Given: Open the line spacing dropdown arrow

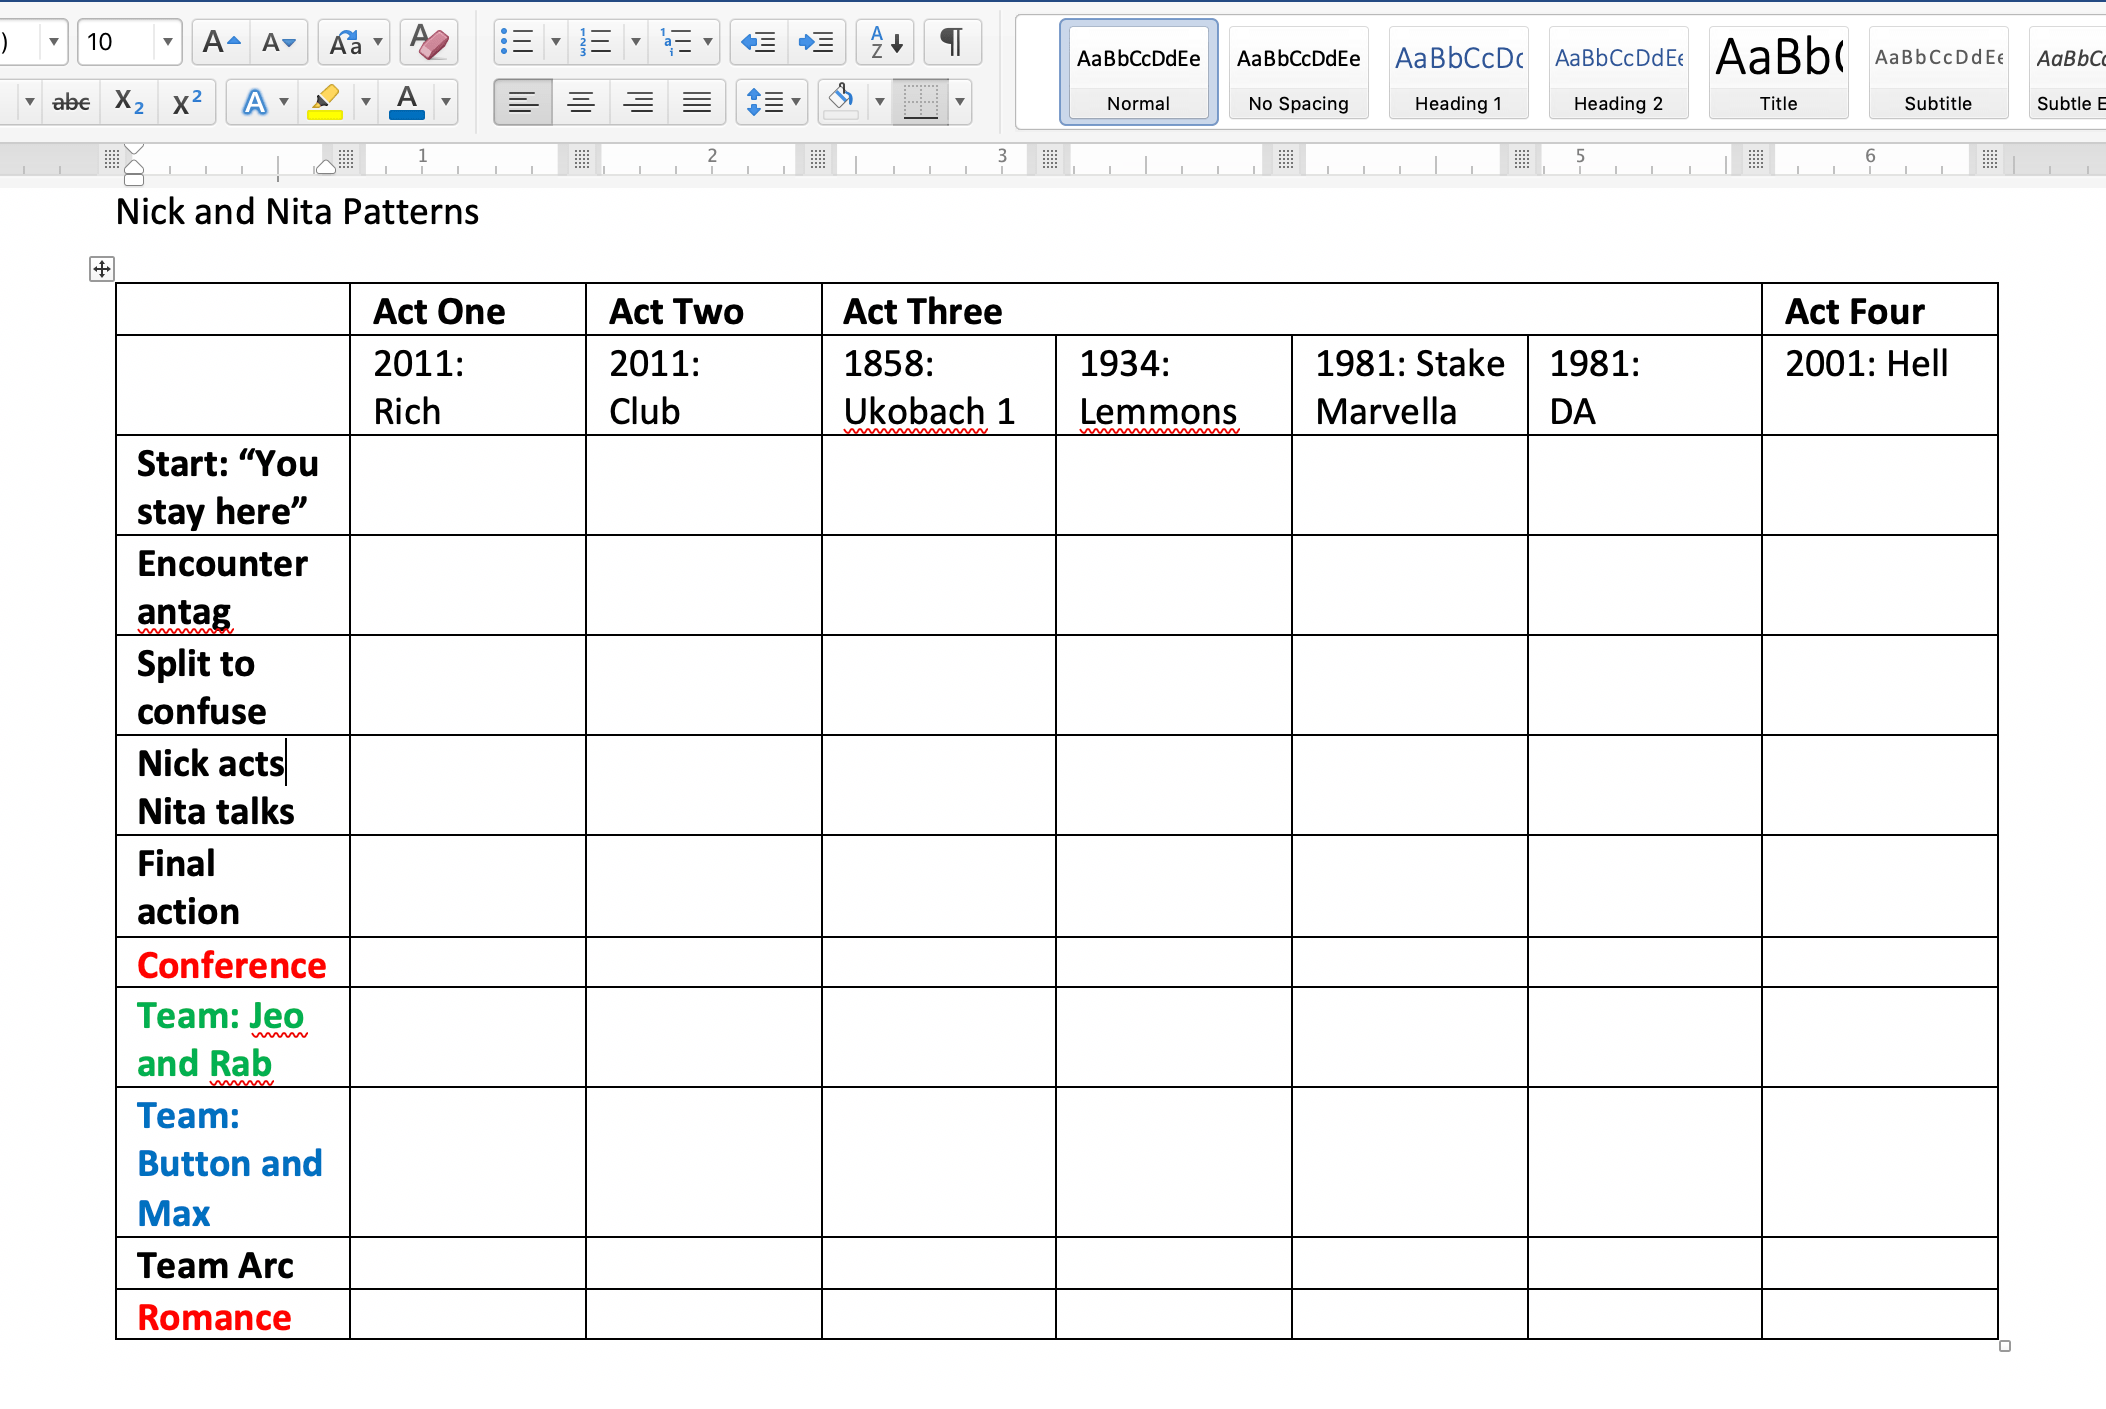Looking at the screenshot, I should [796, 102].
